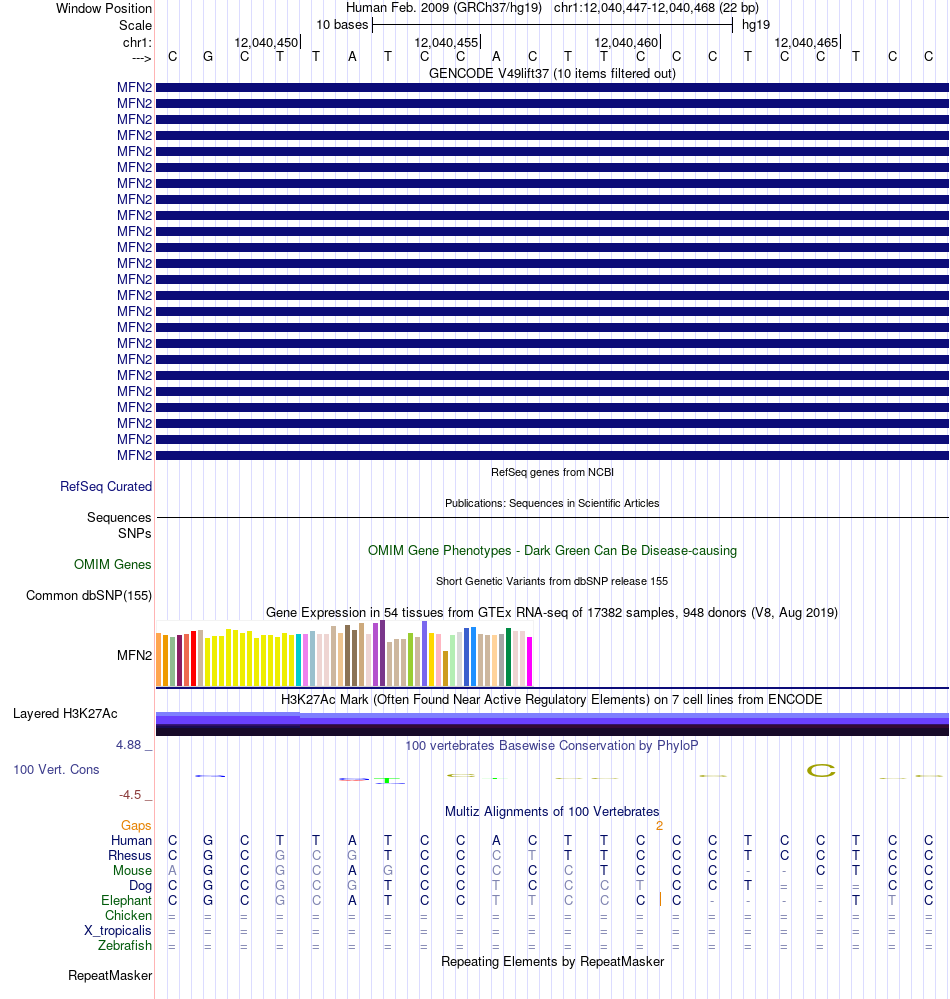Open the H3K27Ac Mark ENCODE track title
Screen dimensions: 950x999
[x=552, y=700]
